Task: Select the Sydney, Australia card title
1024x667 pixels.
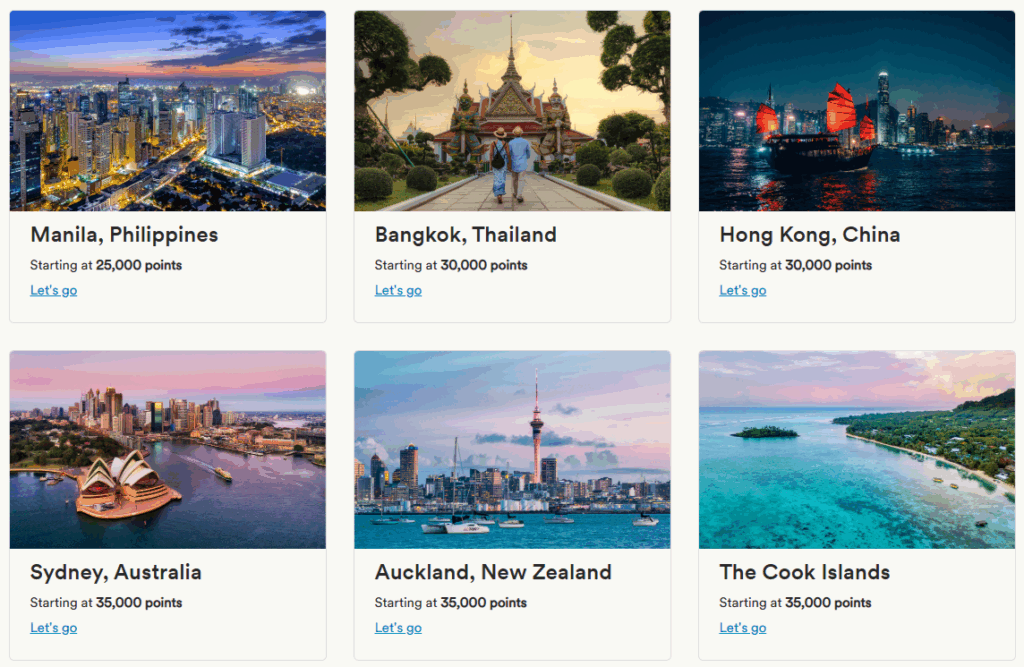Action: (x=116, y=573)
